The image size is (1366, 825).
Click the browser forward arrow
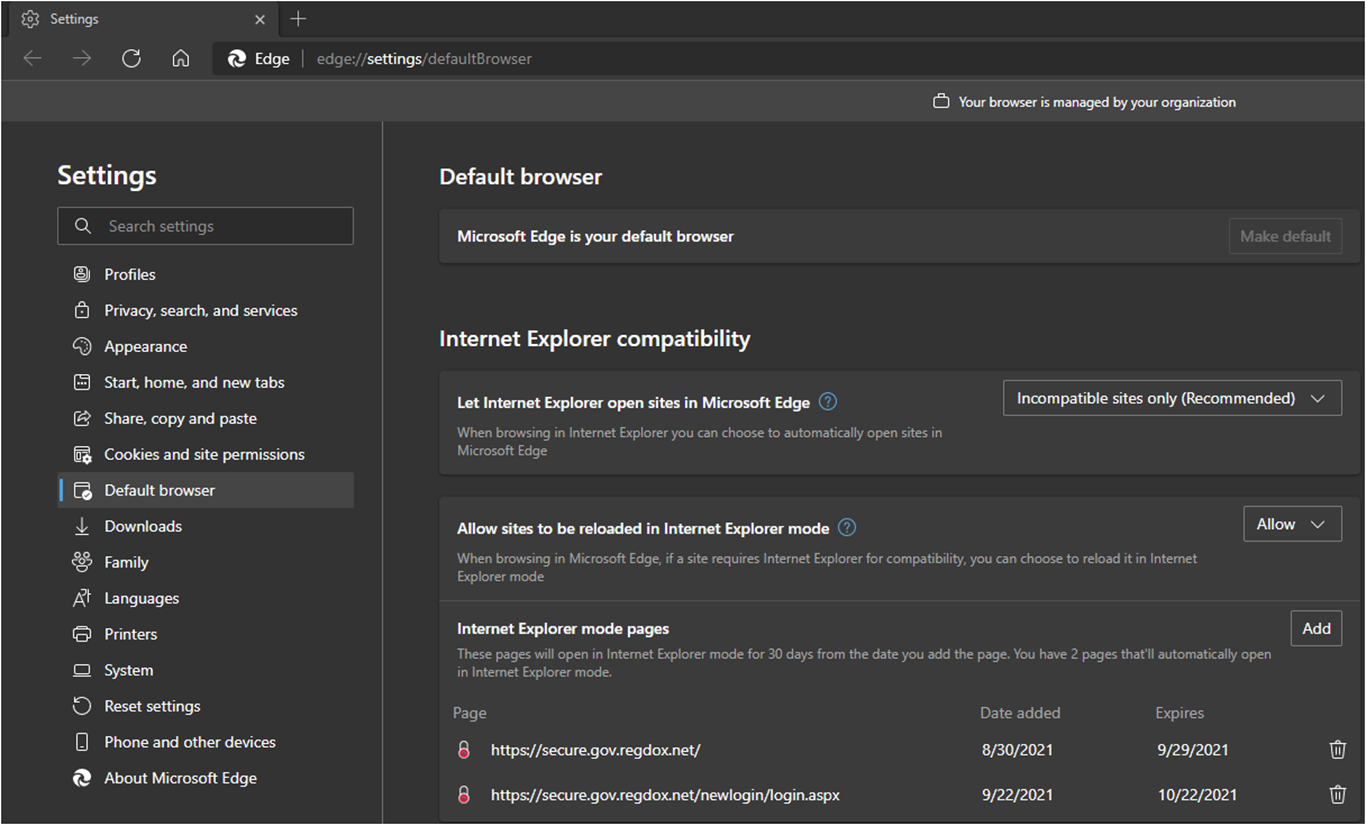pos(82,59)
